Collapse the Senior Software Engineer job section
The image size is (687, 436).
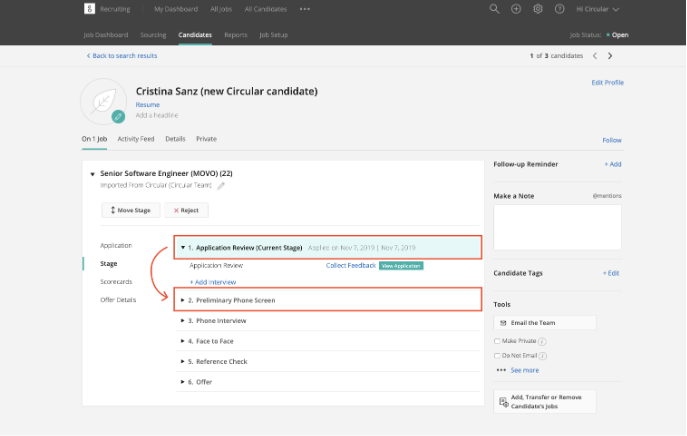[92, 174]
